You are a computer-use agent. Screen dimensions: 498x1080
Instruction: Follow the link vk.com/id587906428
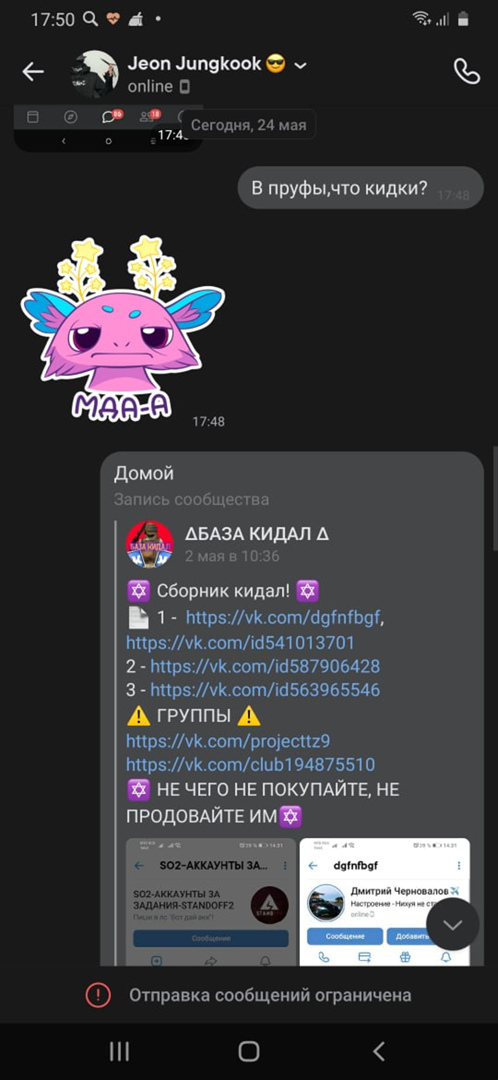click(264, 667)
